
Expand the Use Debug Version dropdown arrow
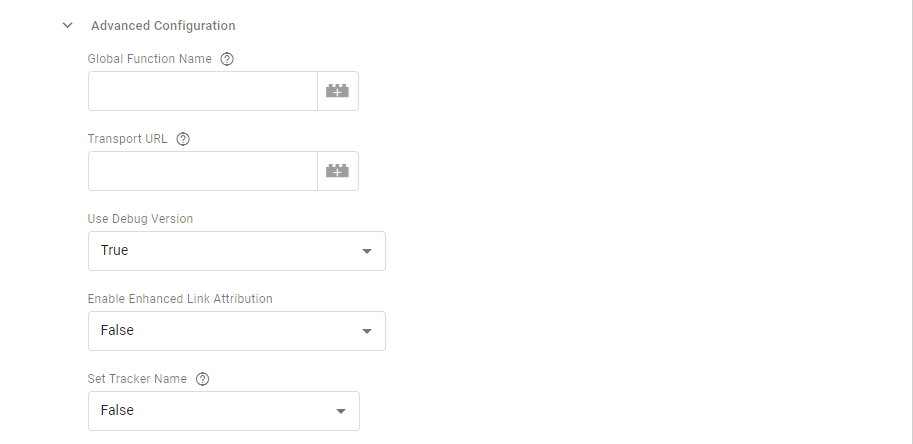367,251
